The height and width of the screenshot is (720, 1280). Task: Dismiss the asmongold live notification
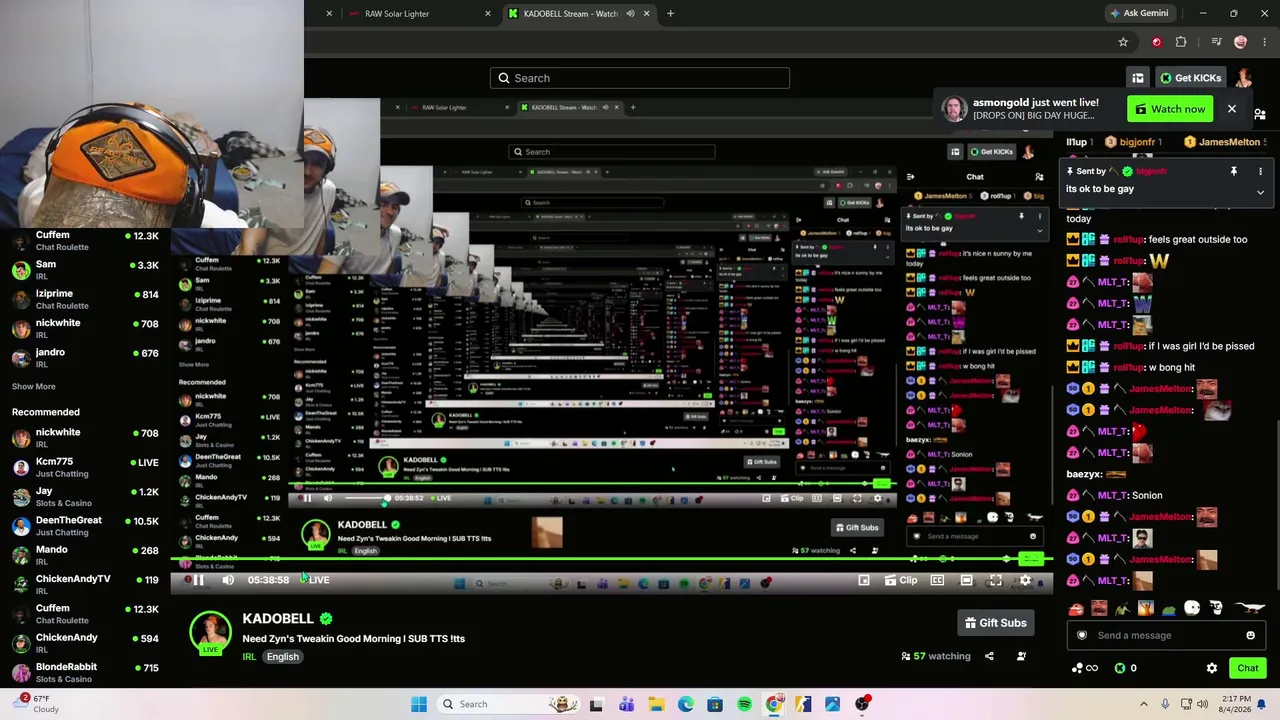tap(1231, 109)
